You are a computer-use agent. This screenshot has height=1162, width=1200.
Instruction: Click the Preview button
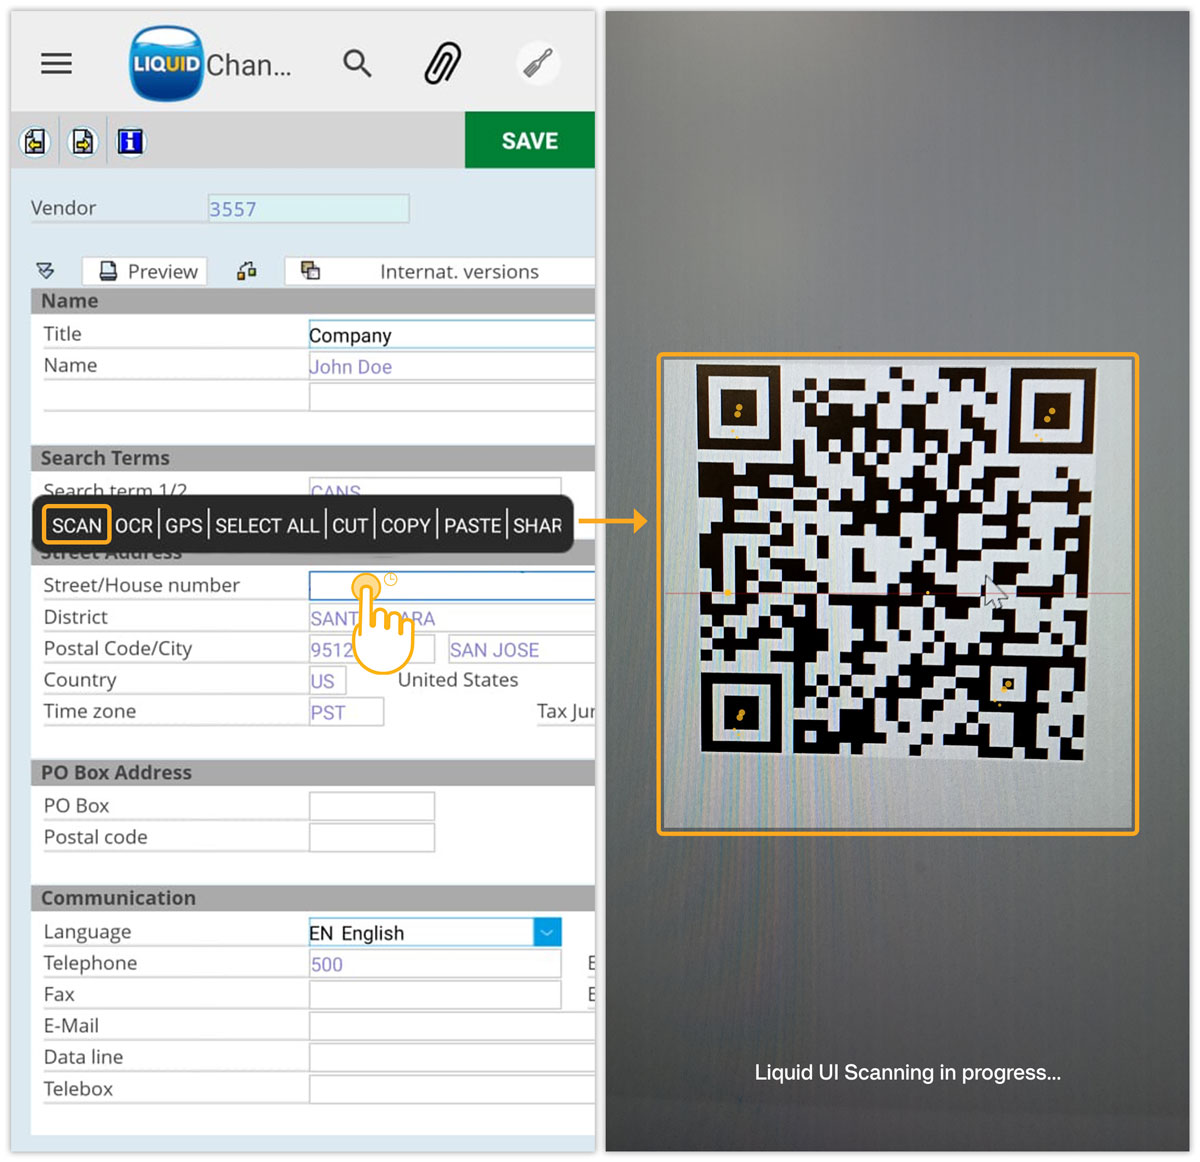144,271
